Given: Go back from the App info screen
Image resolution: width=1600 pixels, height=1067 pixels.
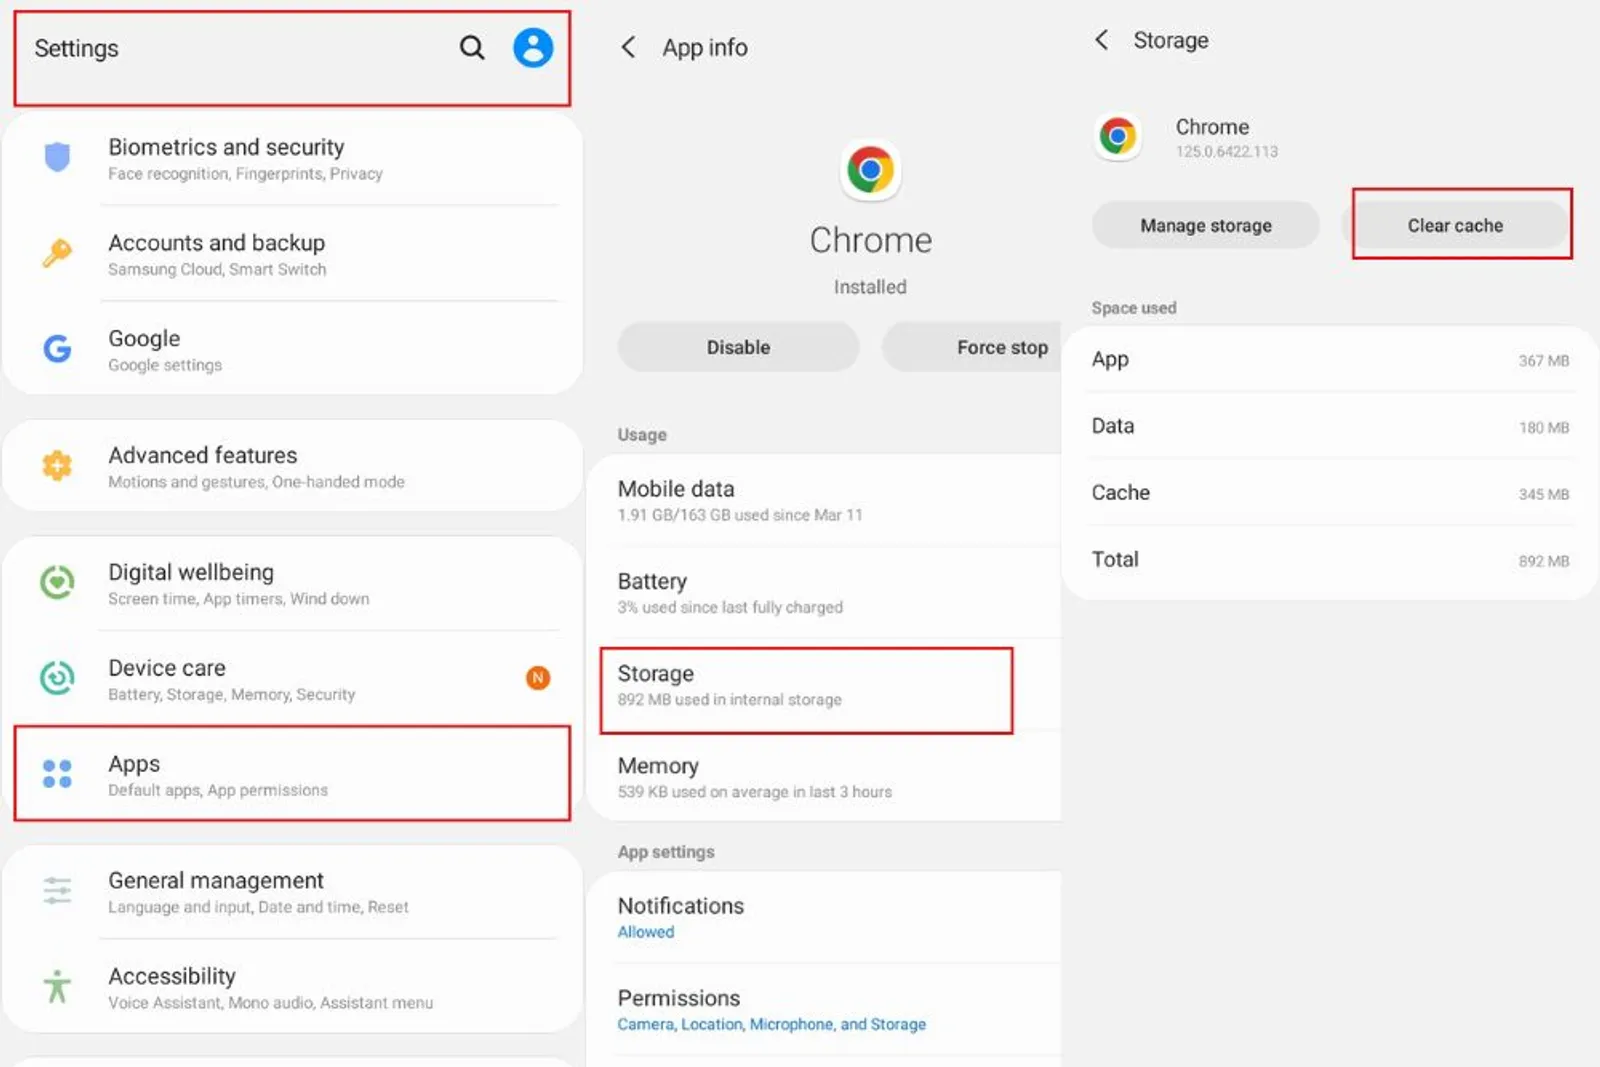Looking at the screenshot, I should (x=628, y=47).
